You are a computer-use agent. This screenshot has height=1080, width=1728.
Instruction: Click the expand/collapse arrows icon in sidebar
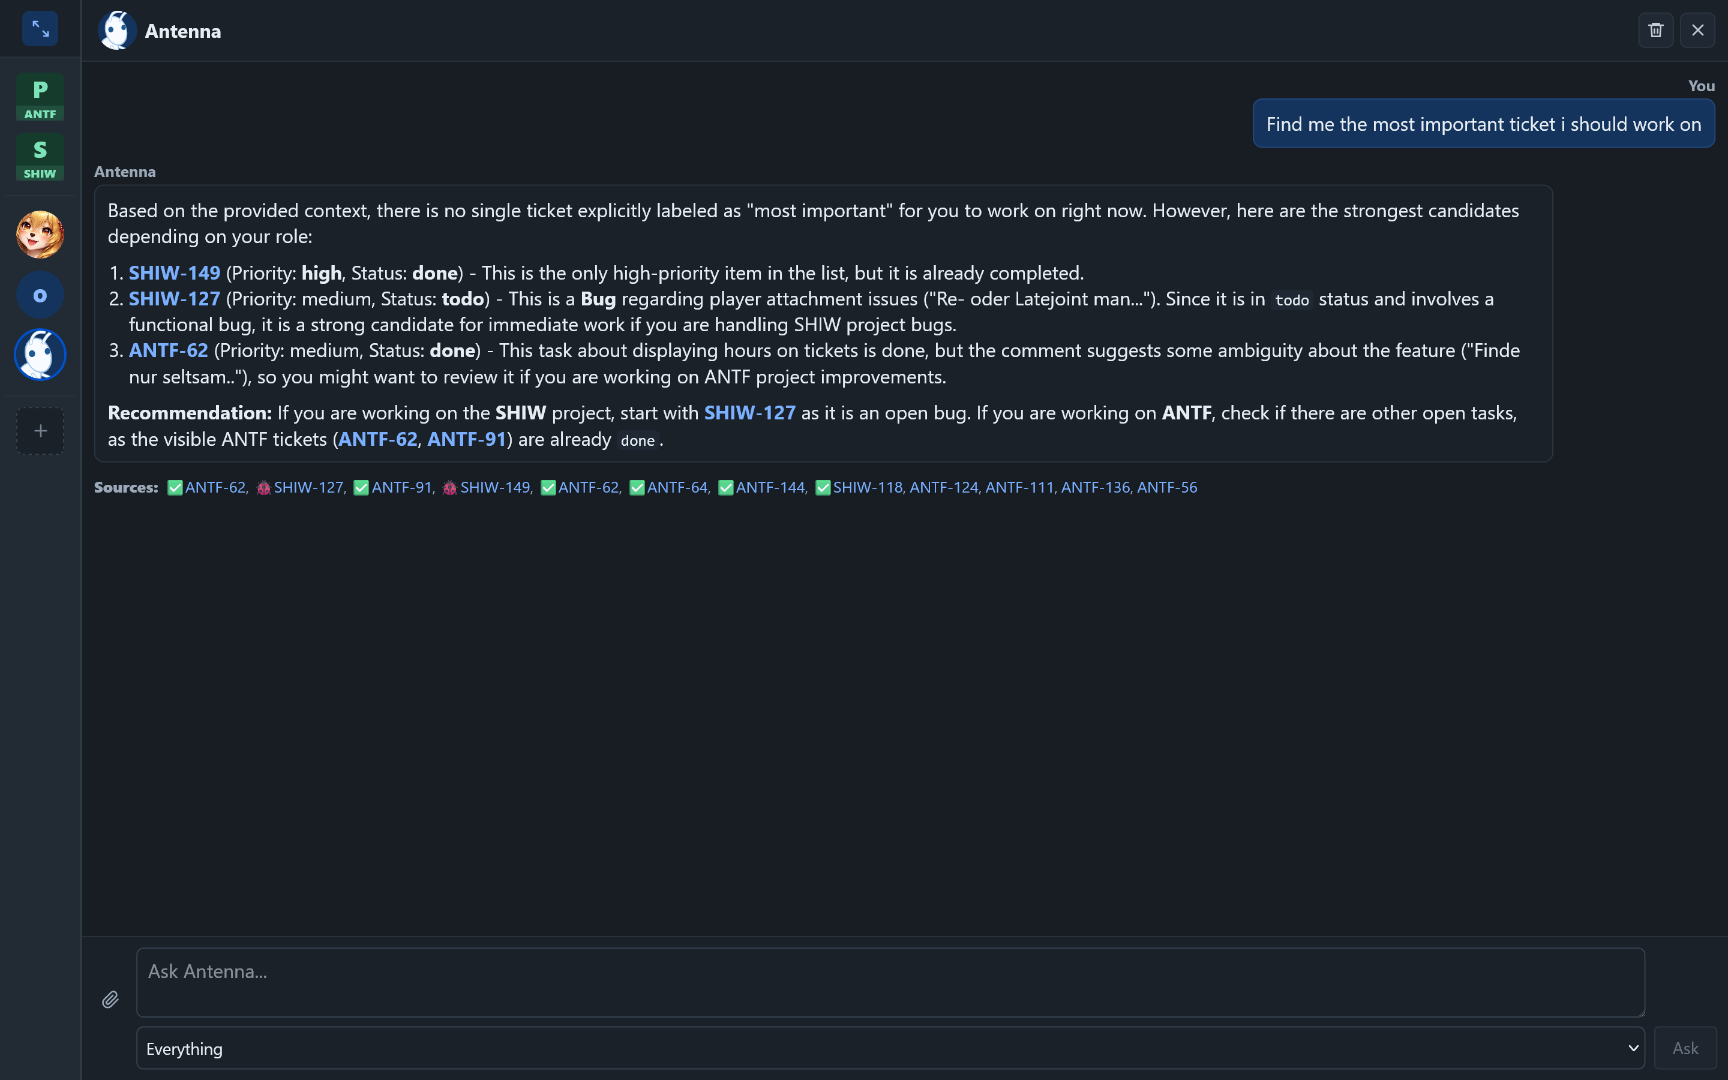click(x=40, y=29)
